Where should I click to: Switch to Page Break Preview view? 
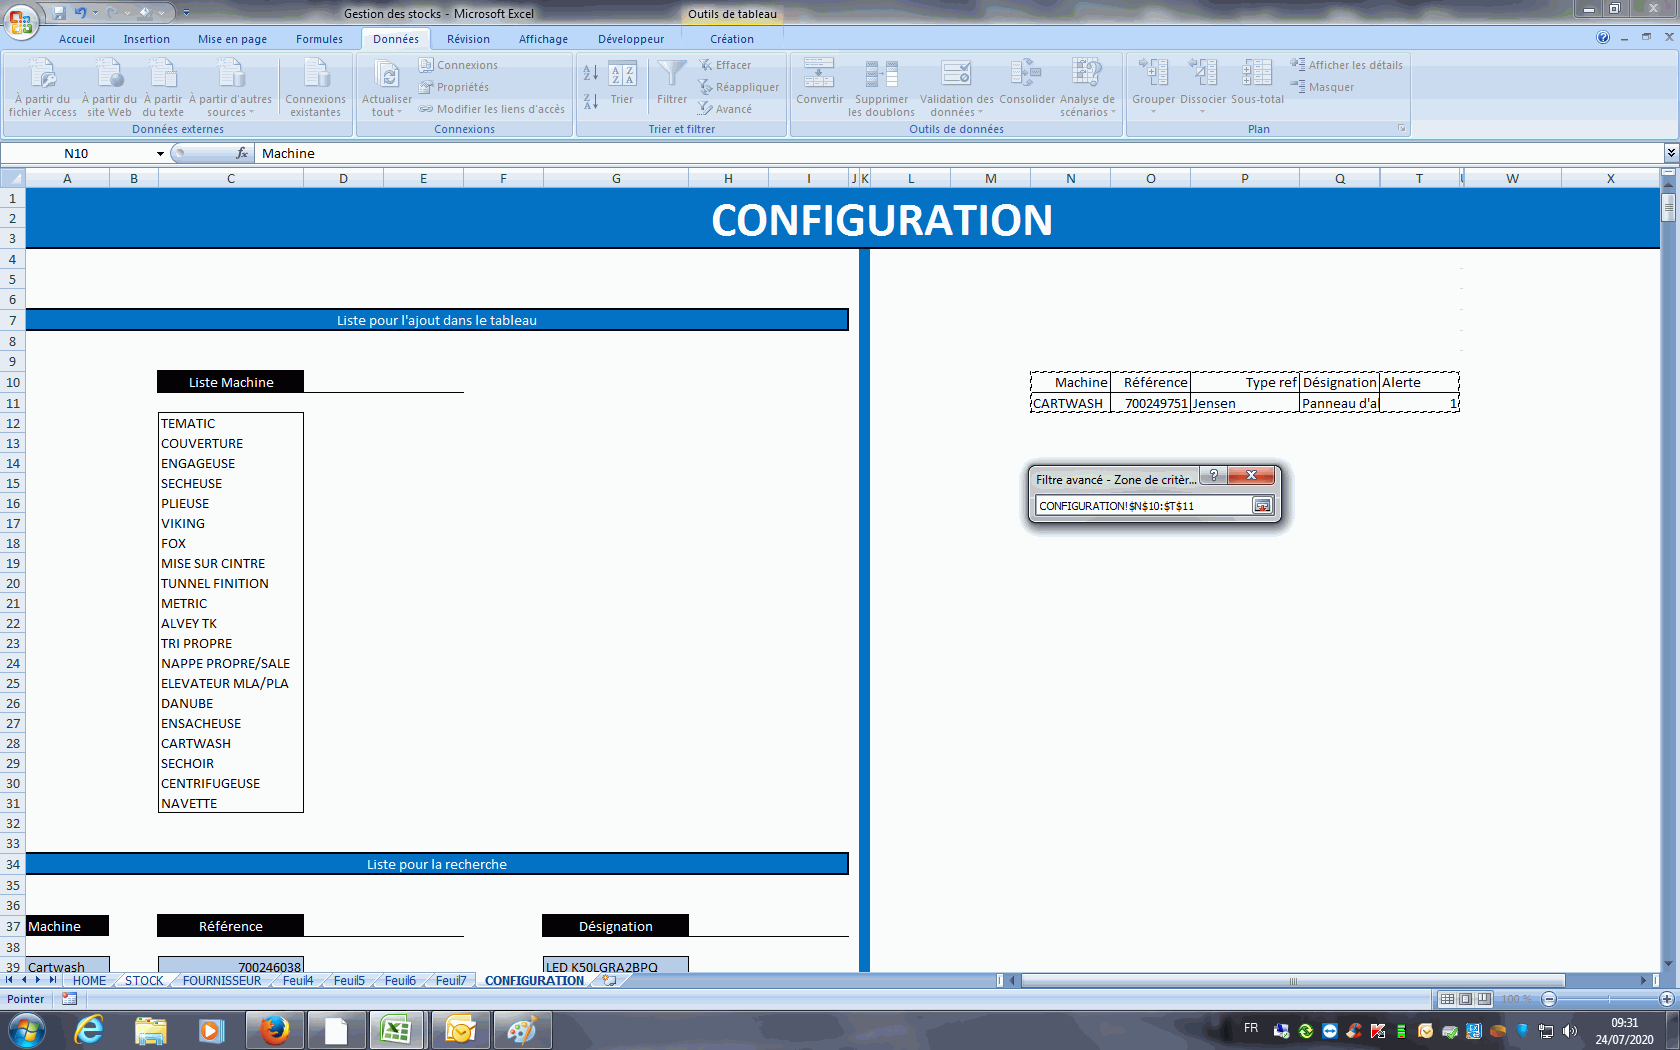(1484, 999)
